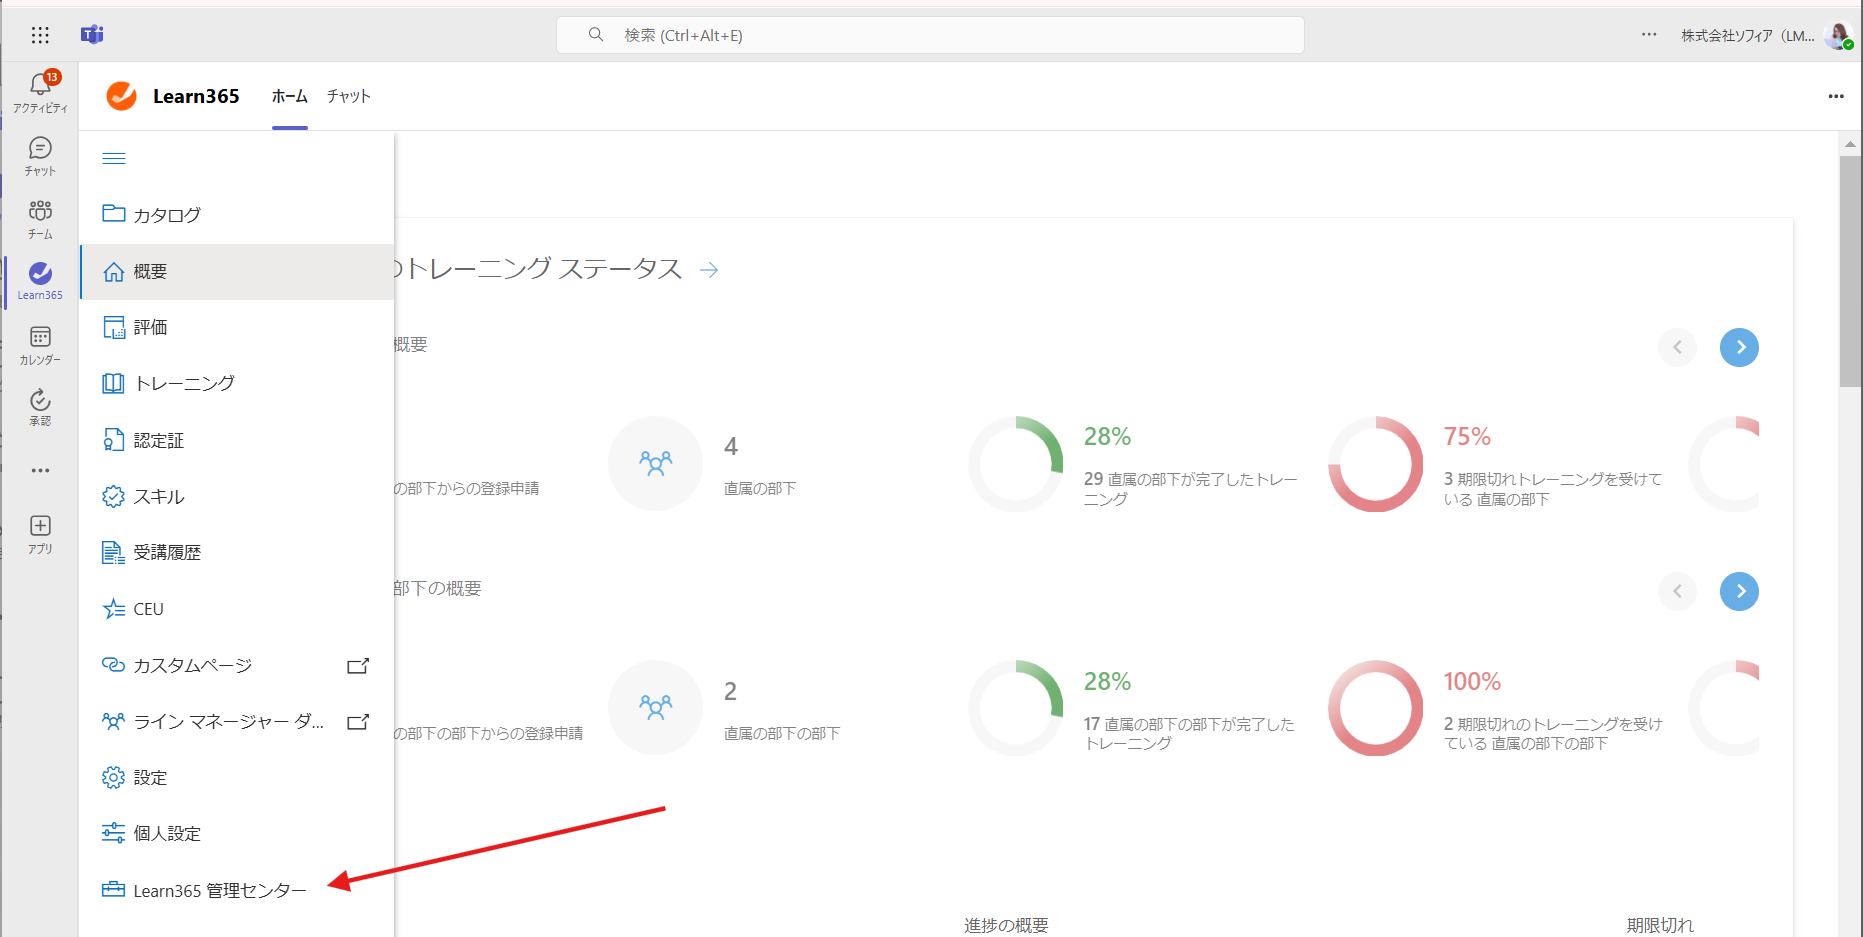The image size is (1863, 937).
Task: Switch to the ホーム tab
Action: tap(290, 96)
